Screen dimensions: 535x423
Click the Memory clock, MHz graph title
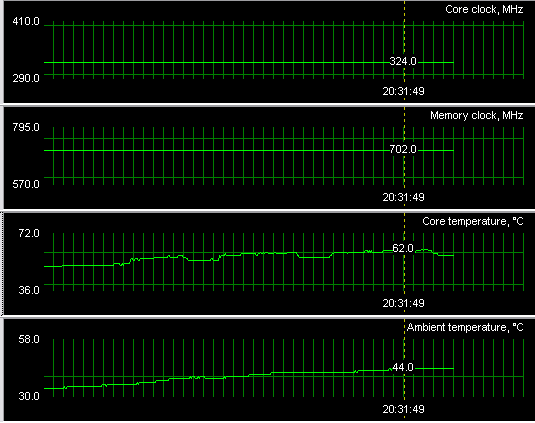(x=476, y=116)
